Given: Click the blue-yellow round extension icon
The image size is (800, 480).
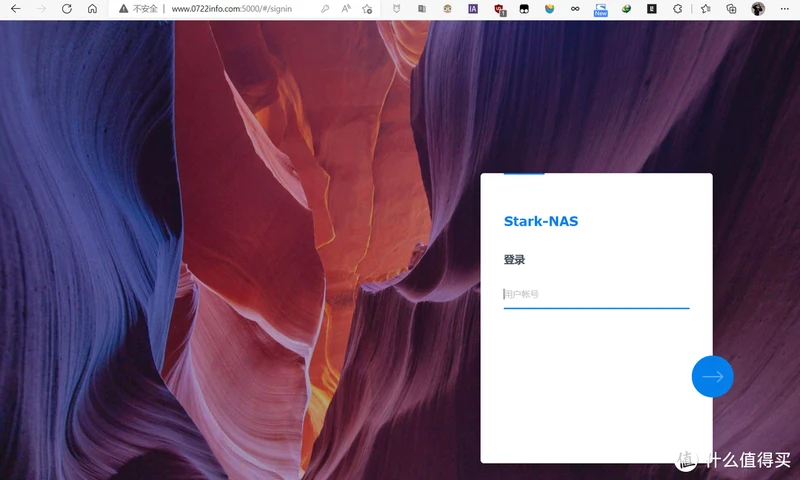Looking at the screenshot, I should point(549,9).
